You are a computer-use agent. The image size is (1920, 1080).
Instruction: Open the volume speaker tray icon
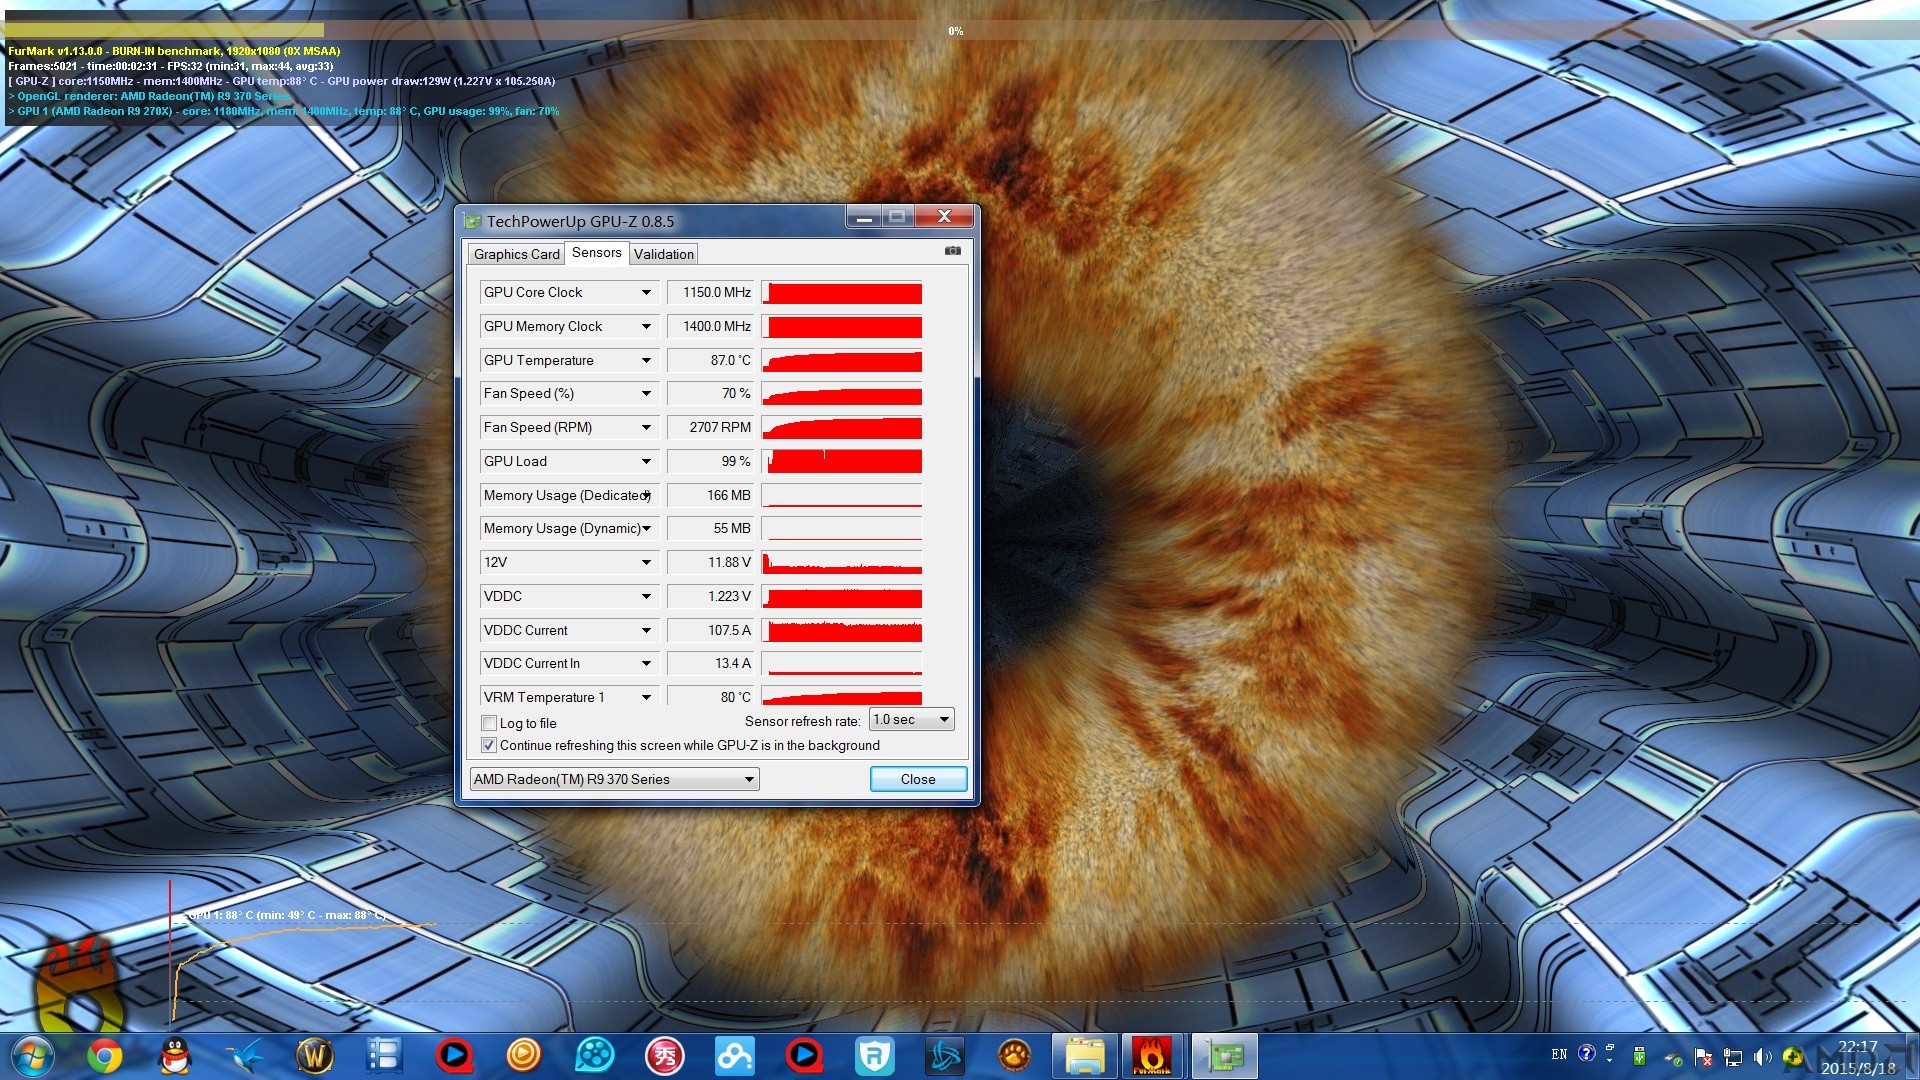(1762, 1057)
